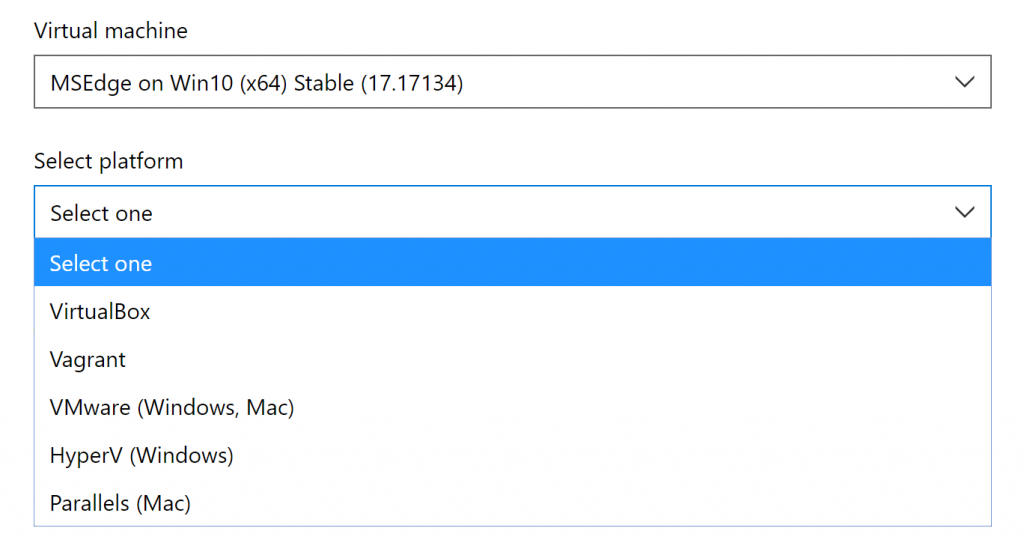Choose Vagrant from the platform list

tap(88, 360)
